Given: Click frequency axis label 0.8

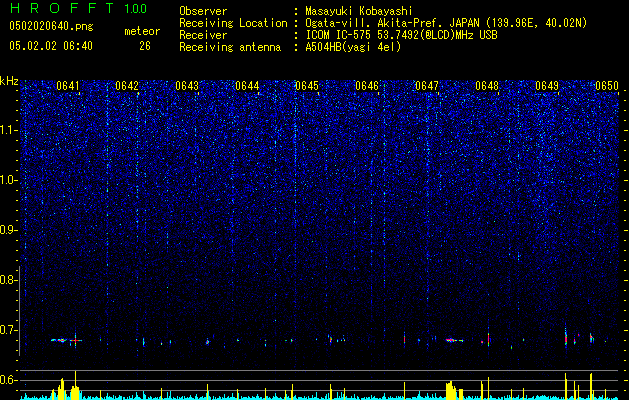Looking at the screenshot, I should [7, 280].
